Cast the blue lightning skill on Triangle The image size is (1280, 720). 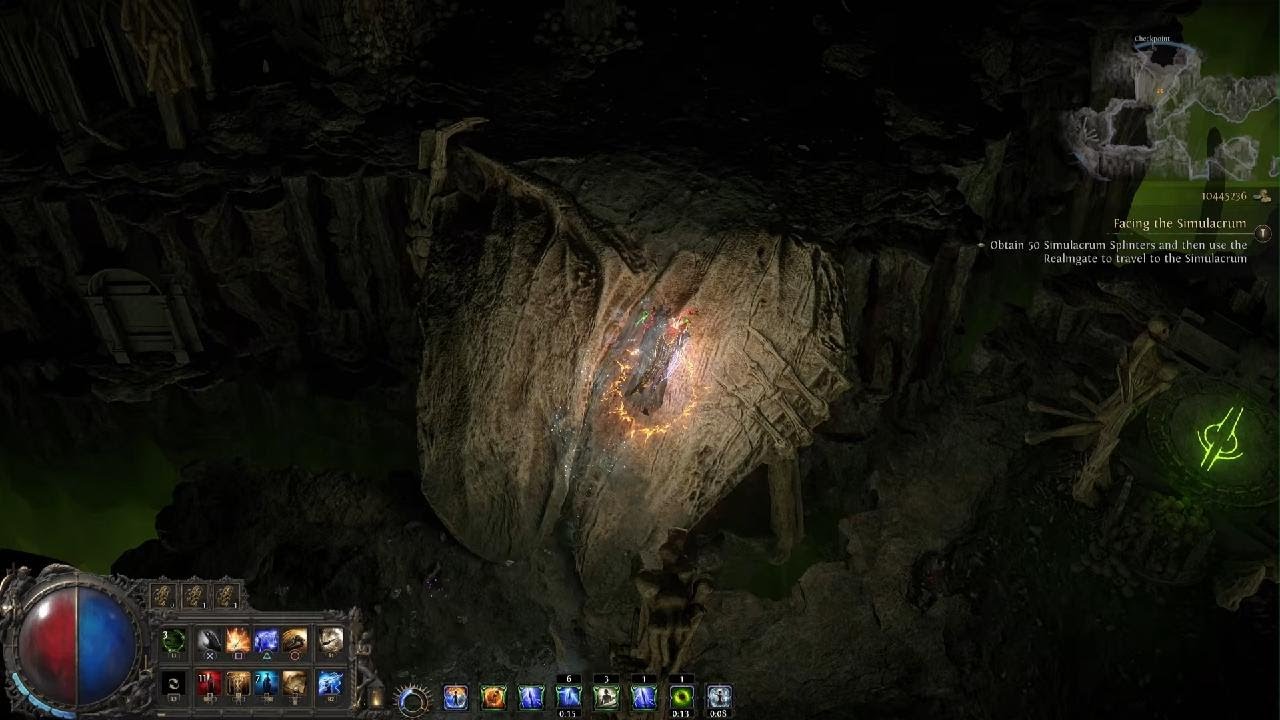[x=266, y=640]
